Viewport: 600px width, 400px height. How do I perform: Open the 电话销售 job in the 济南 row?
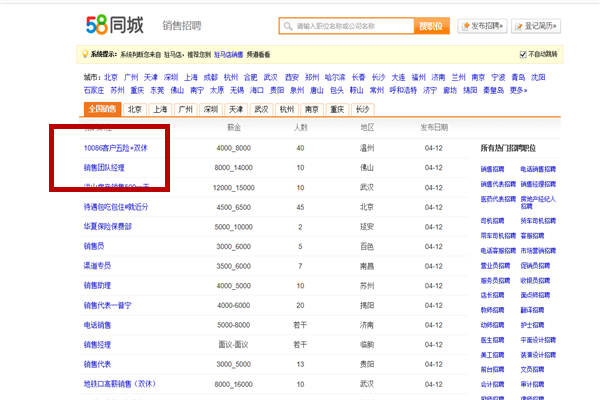97,325
